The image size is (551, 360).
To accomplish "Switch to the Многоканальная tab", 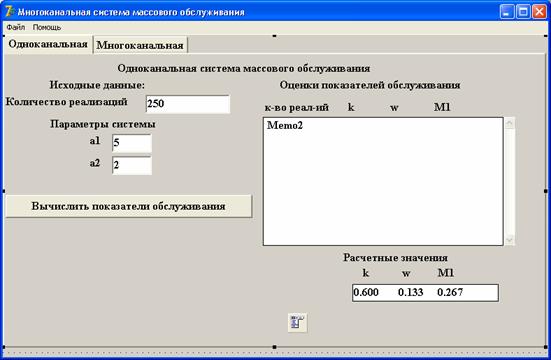I will pyautogui.click(x=140, y=45).
